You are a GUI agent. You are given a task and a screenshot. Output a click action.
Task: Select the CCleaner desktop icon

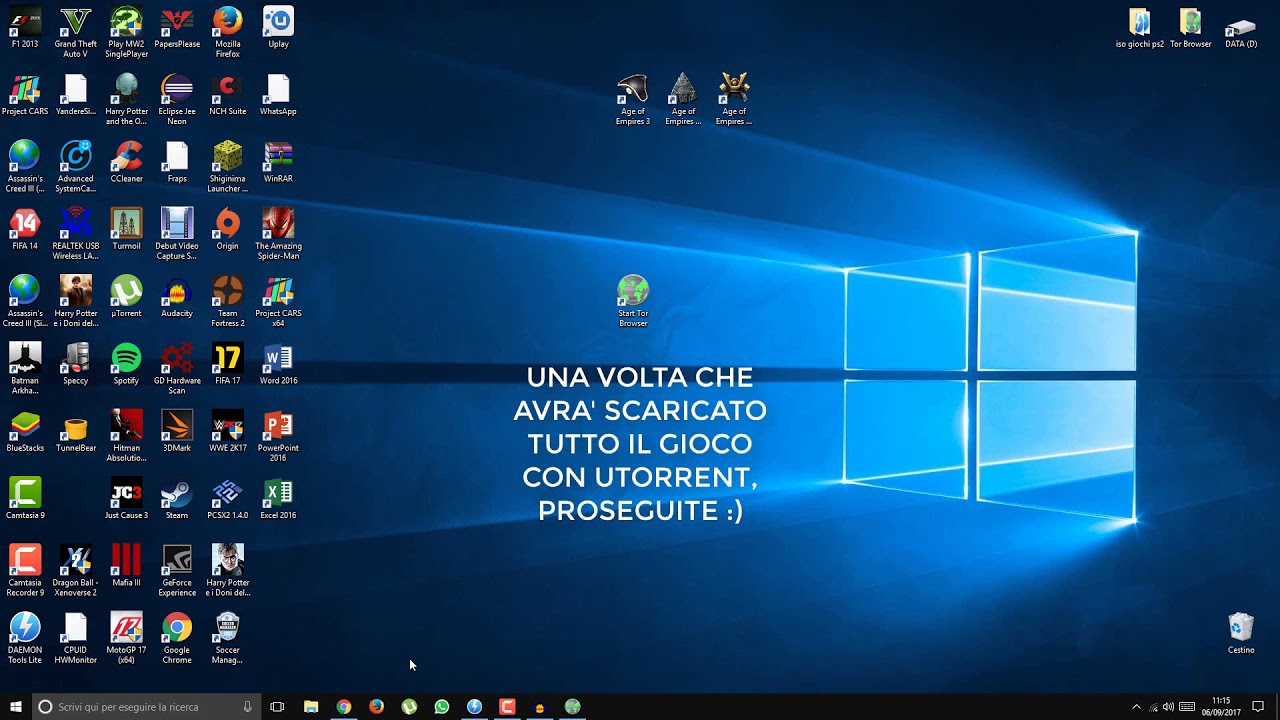(x=126, y=162)
